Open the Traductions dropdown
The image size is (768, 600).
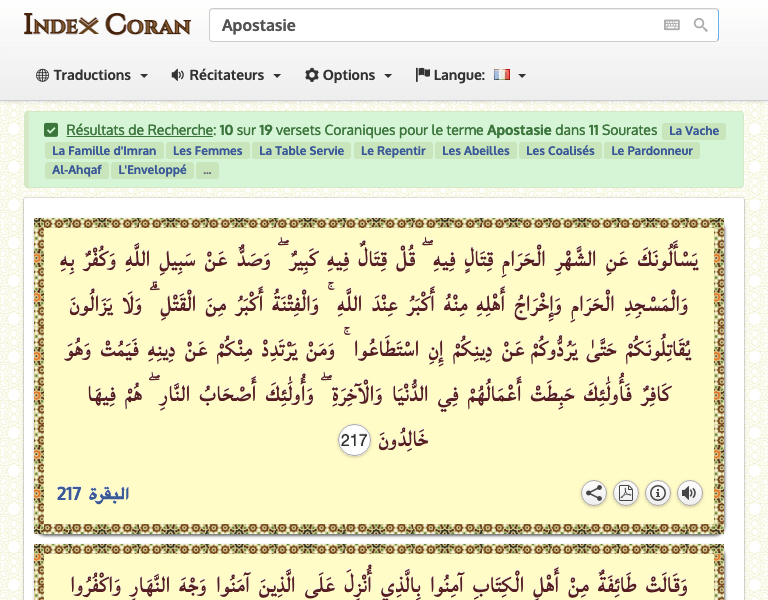pos(92,75)
